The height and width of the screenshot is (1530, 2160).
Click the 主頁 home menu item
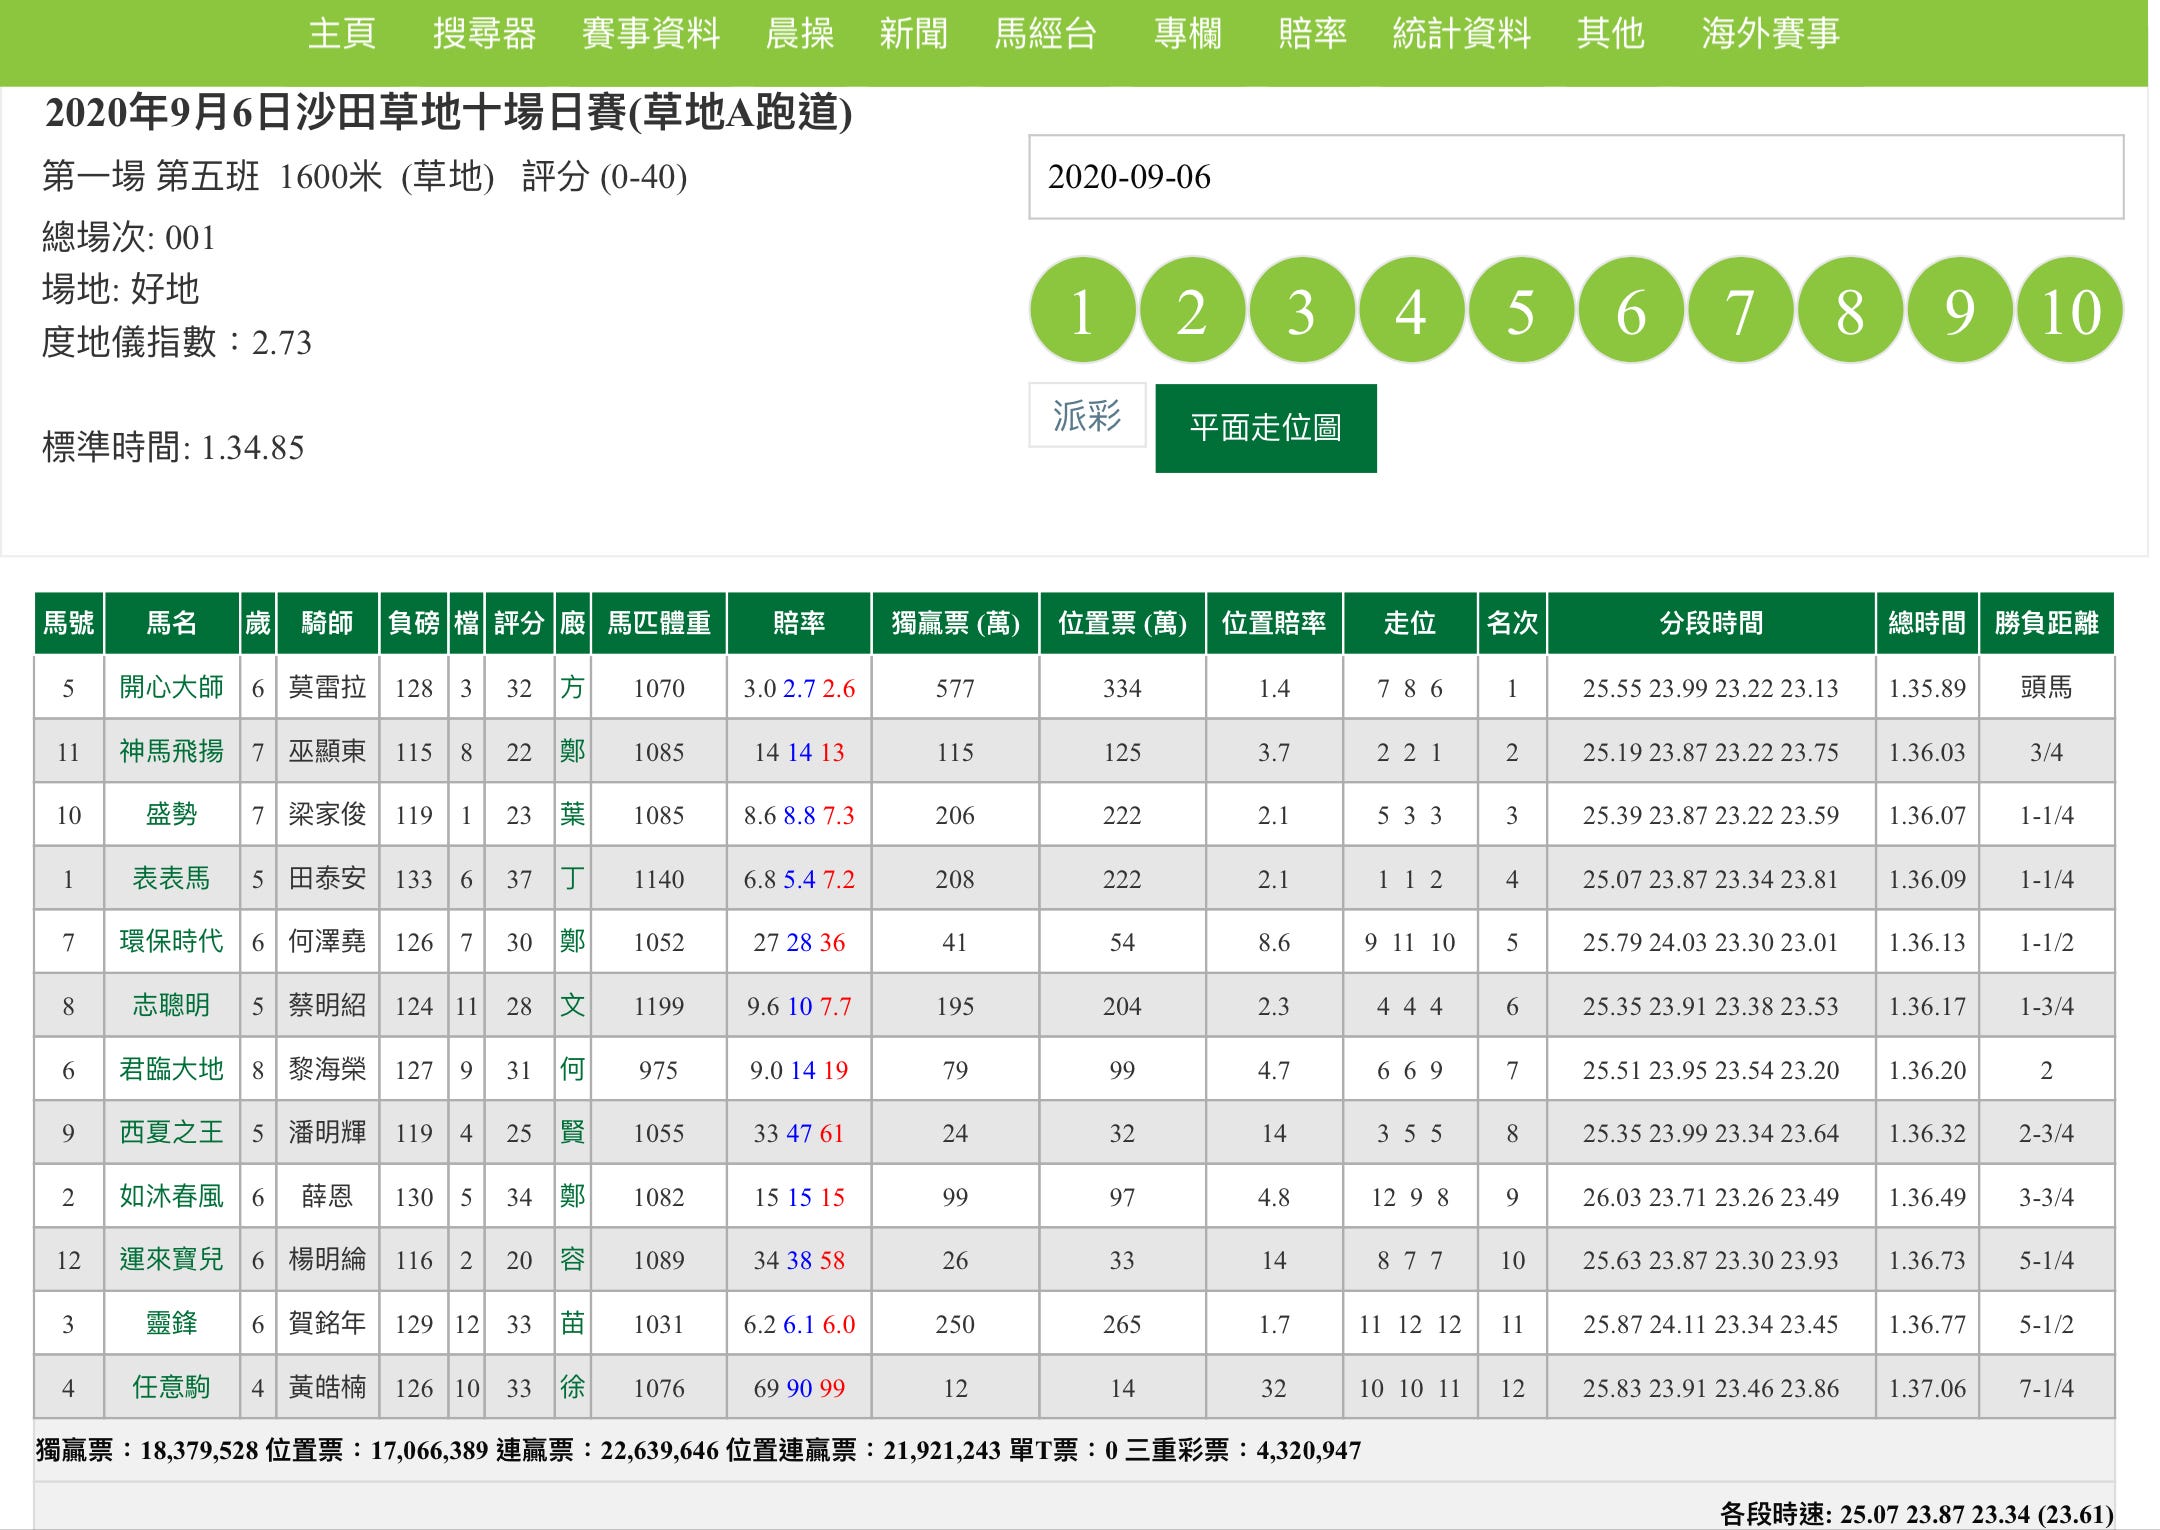[x=342, y=34]
